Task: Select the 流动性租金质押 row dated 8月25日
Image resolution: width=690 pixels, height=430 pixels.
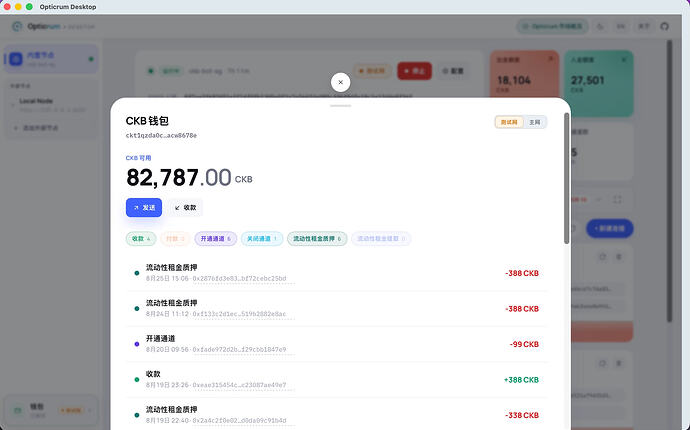Action: point(337,273)
